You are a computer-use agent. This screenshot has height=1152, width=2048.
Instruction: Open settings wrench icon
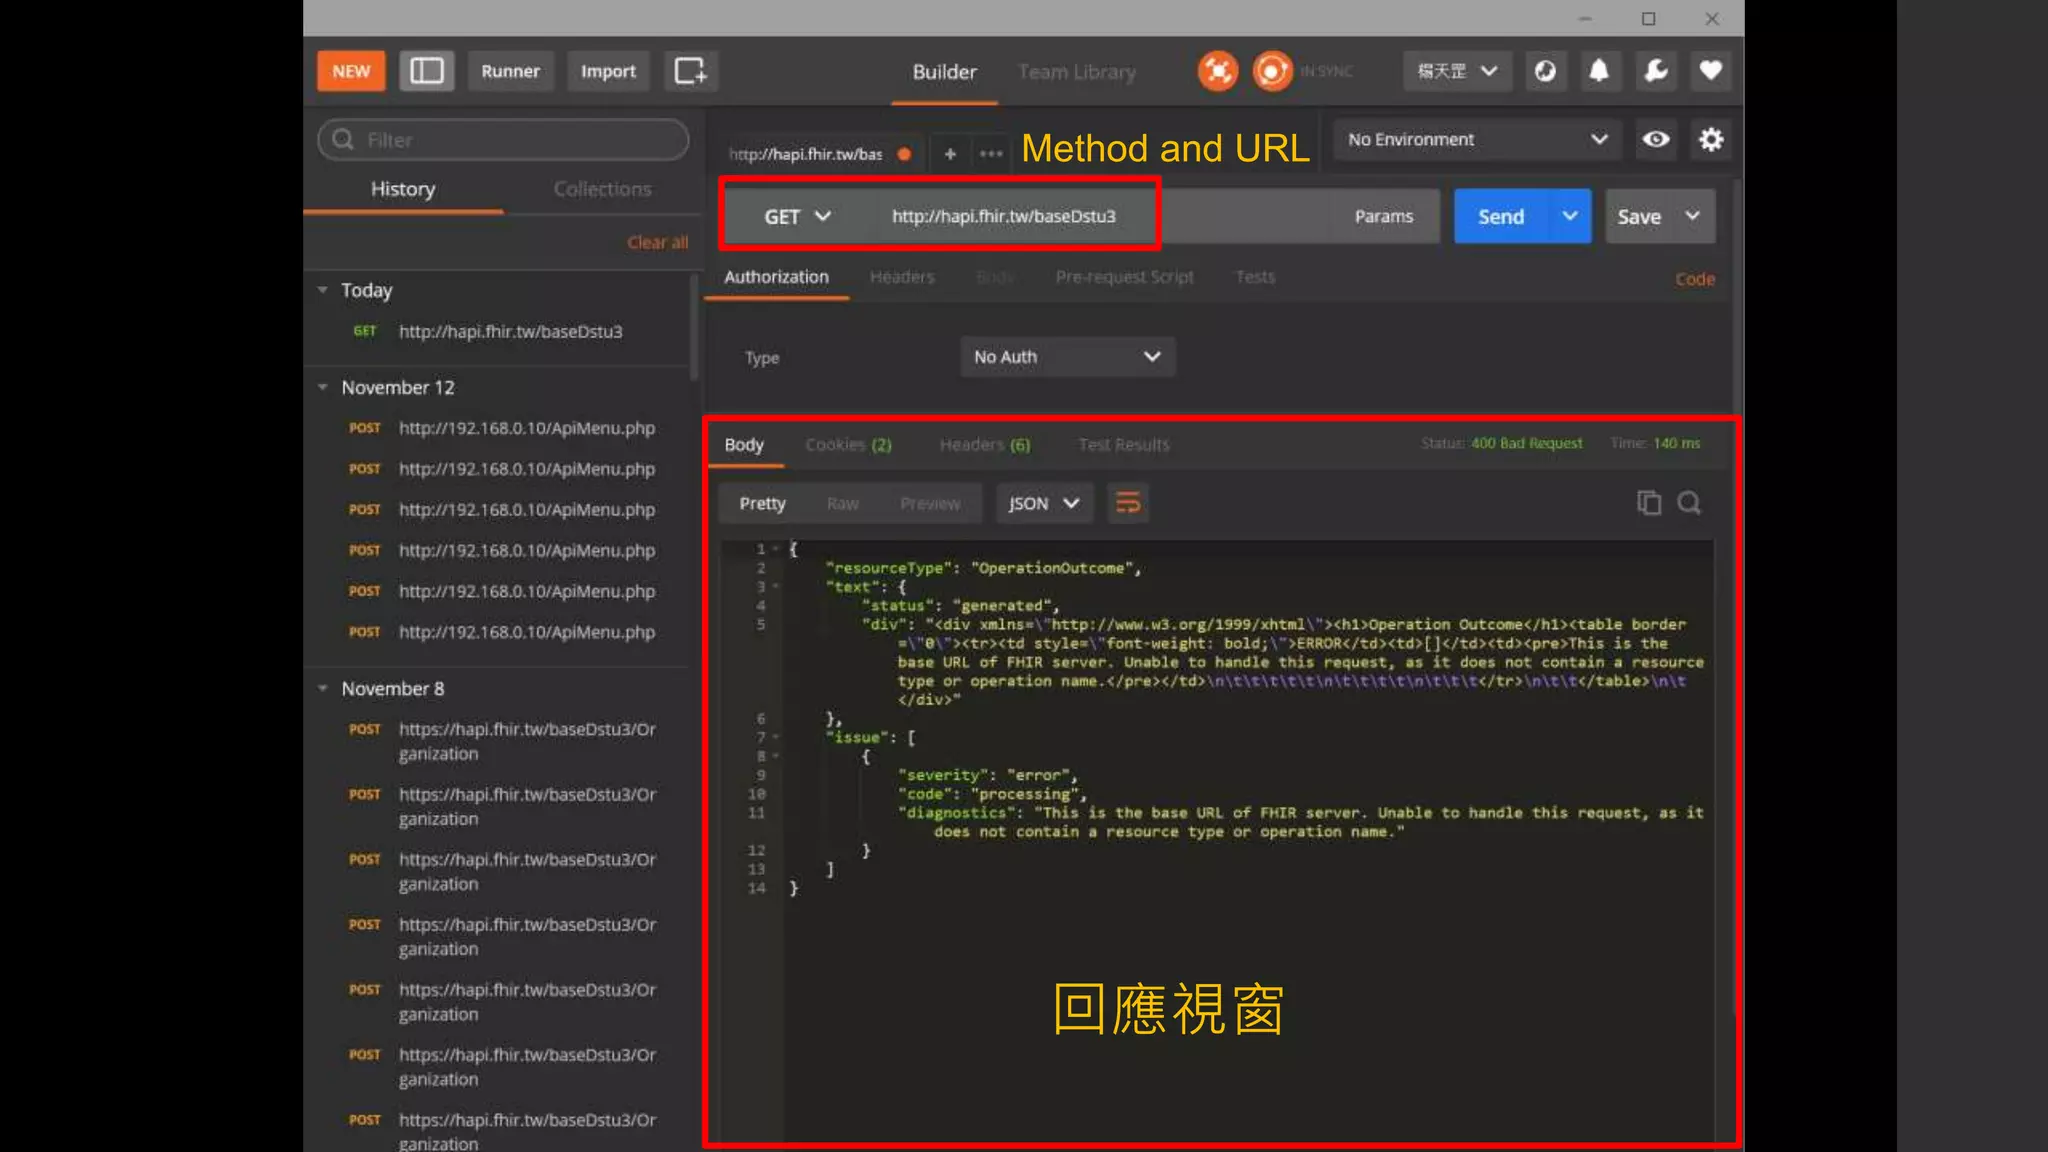tap(1655, 71)
